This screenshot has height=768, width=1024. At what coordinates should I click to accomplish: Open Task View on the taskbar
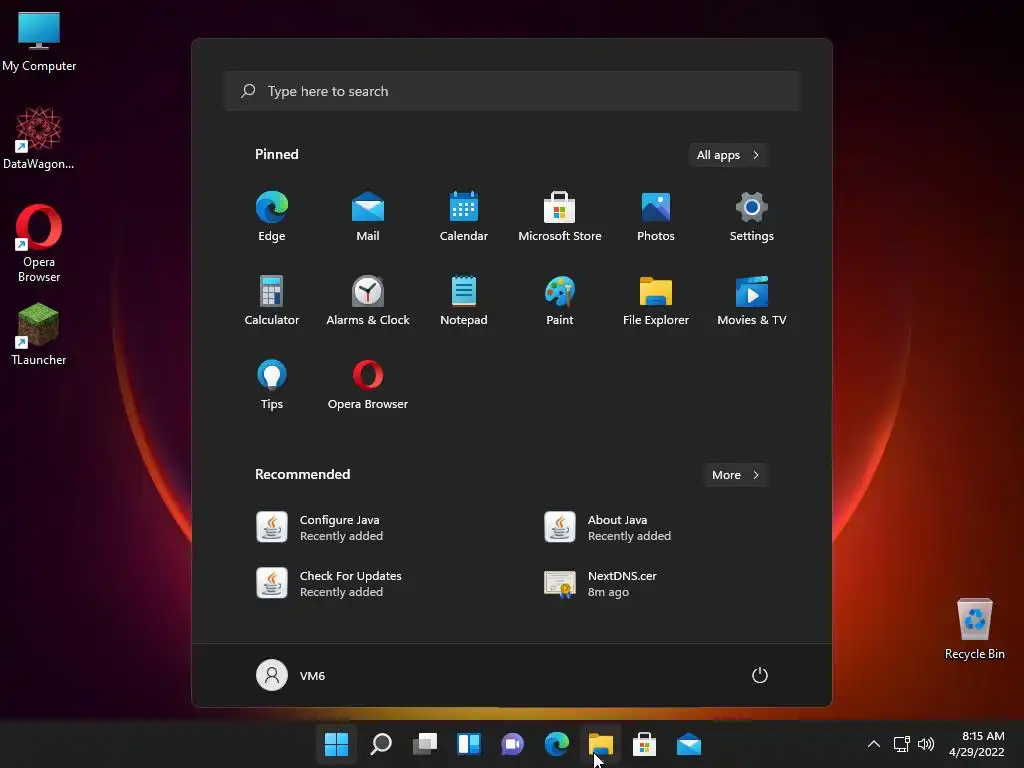(425, 744)
